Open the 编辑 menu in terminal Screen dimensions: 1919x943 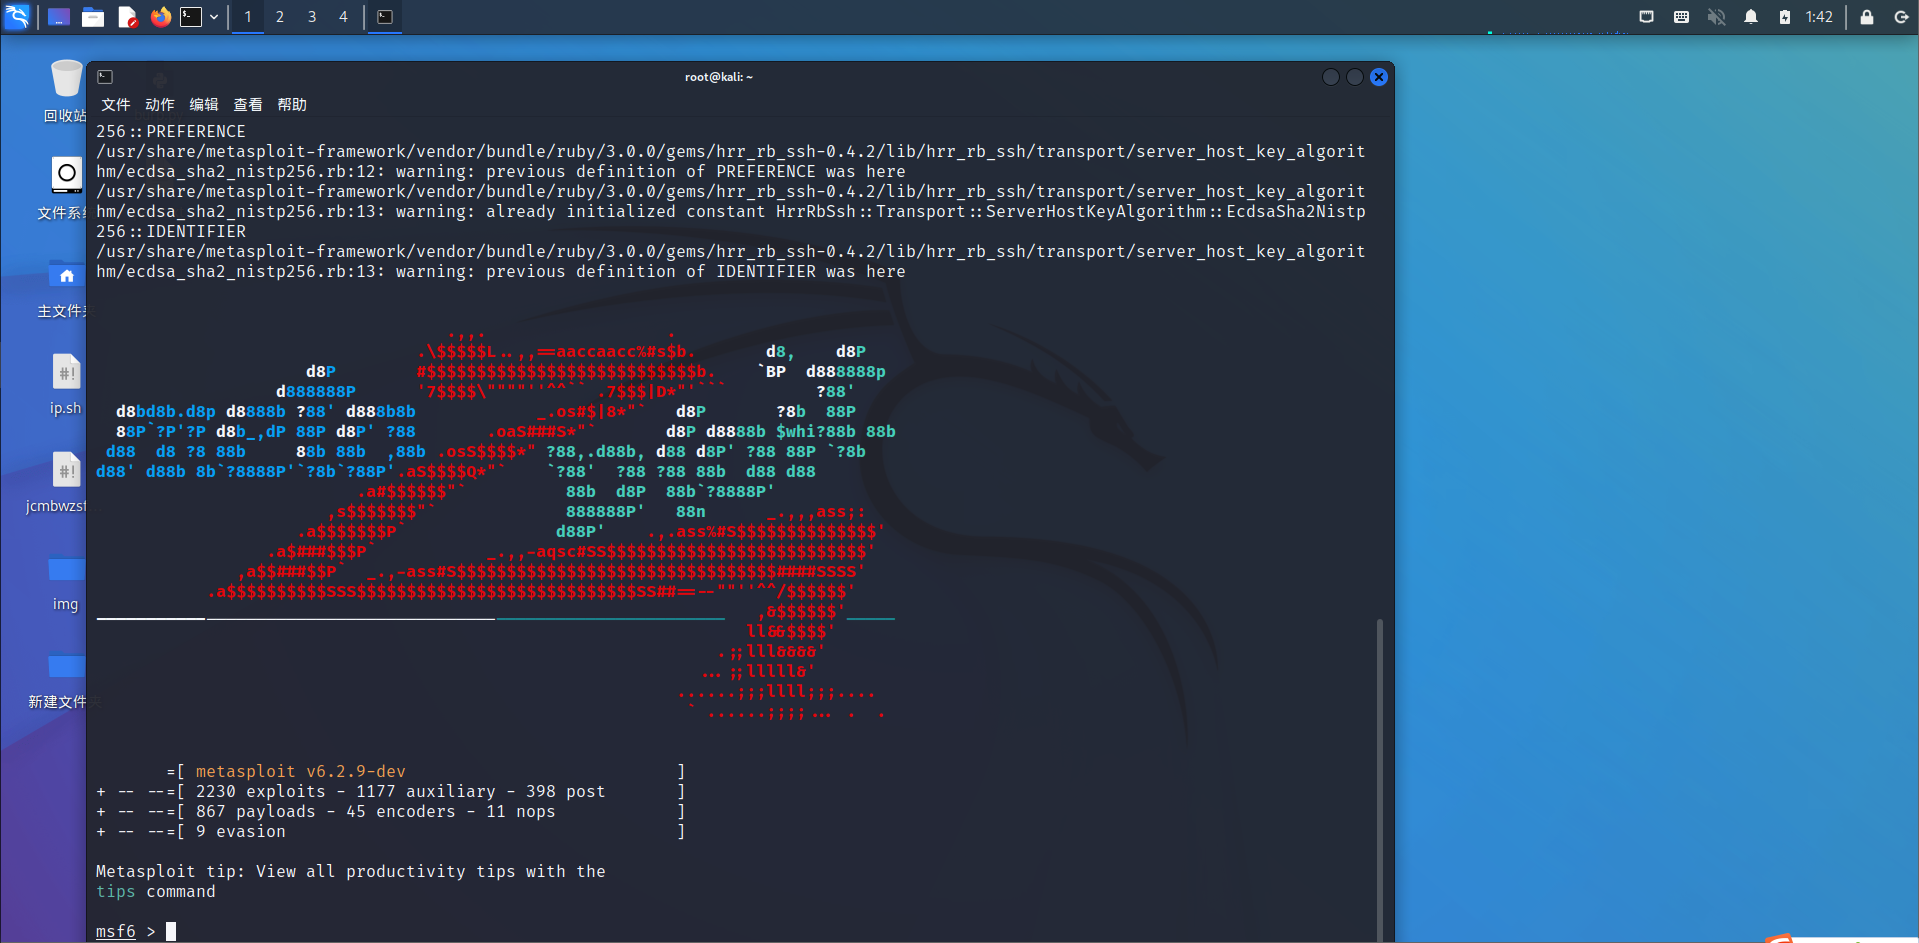[204, 105]
